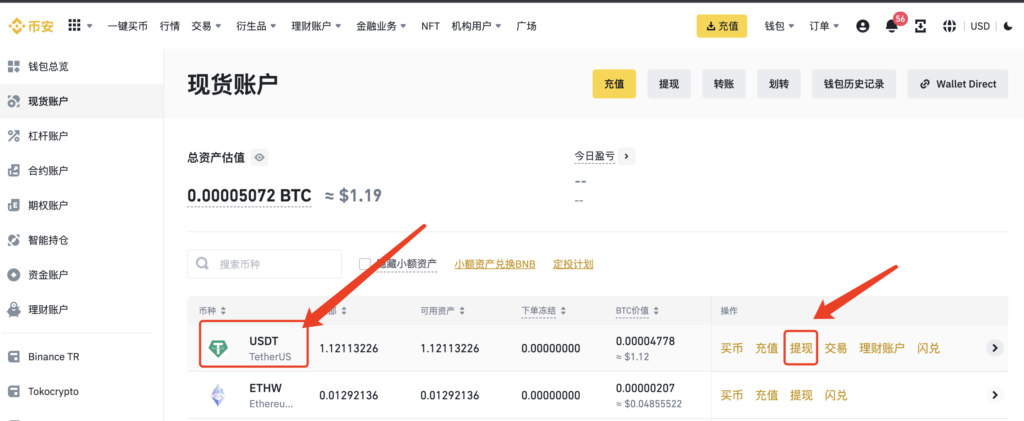Click the ETHW coin icon
Screen dimensions: 1024x421
pos(218,395)
